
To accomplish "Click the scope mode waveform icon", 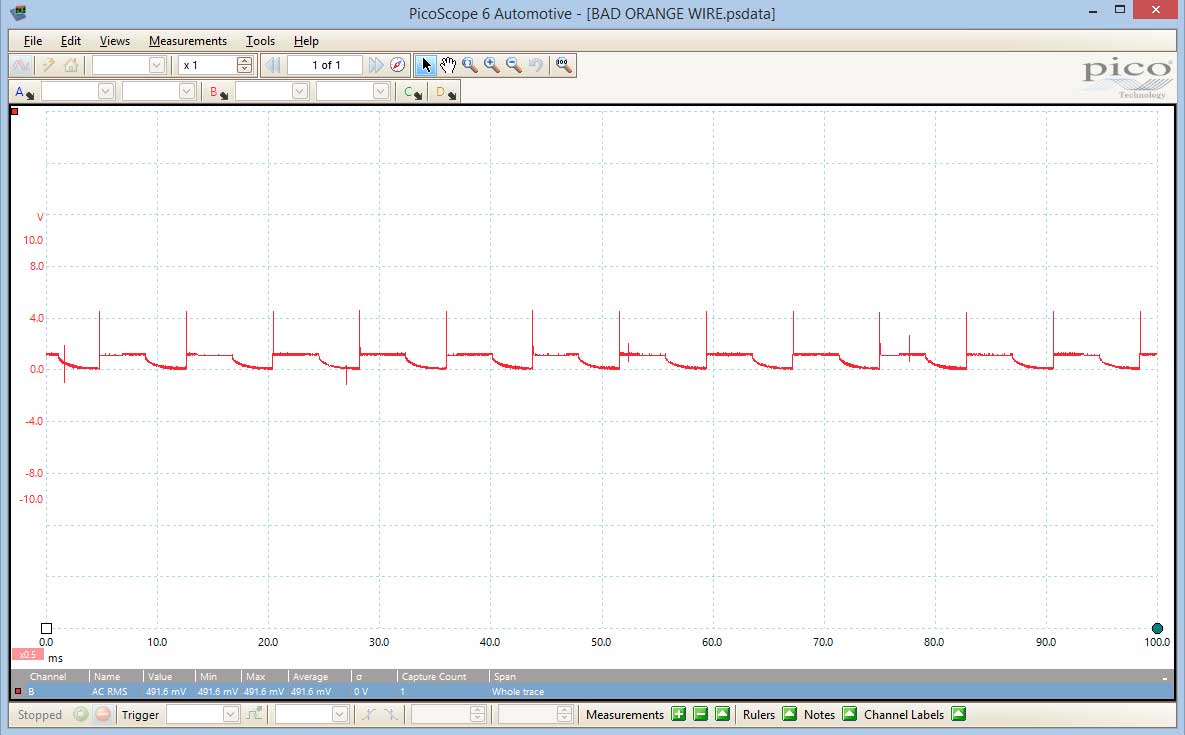I will click(x=21, y=65).
